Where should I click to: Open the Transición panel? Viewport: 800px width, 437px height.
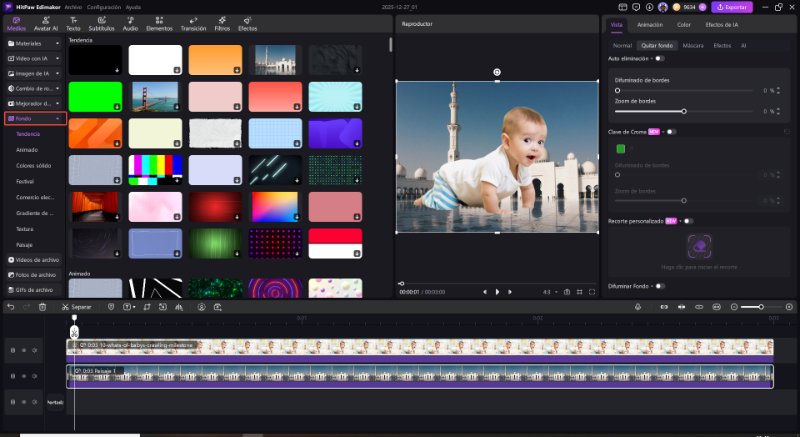193,24
